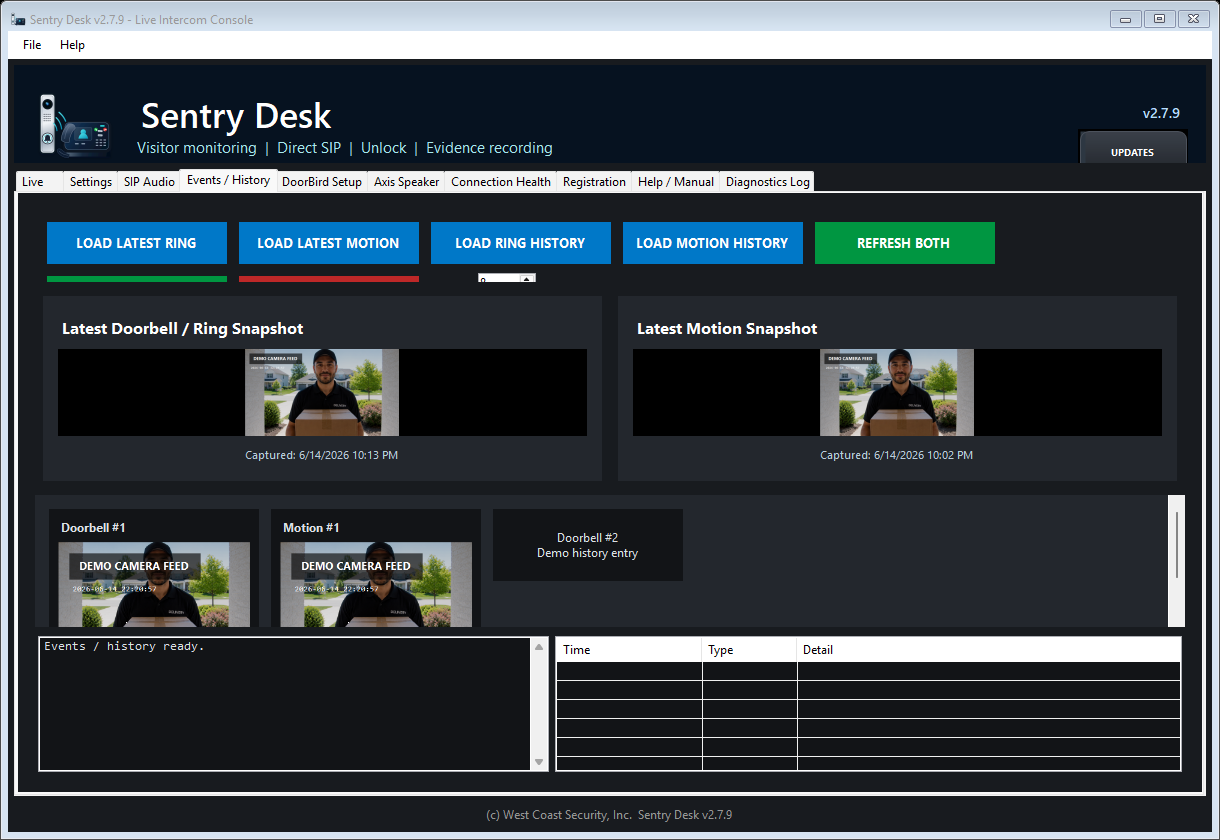This screenshot has width=1220, height=840.
Task: Click the v2.7.9 version label in the header
Action: (1161, 113)
